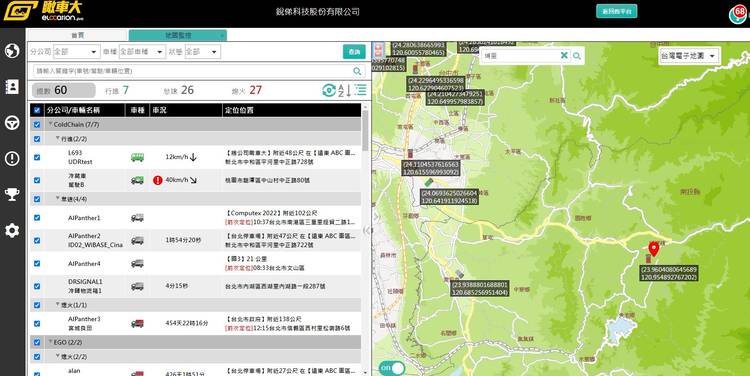Open the settings gear in sidebar
This screenshot has height=376, width=750.
click(x=12, y=231)
